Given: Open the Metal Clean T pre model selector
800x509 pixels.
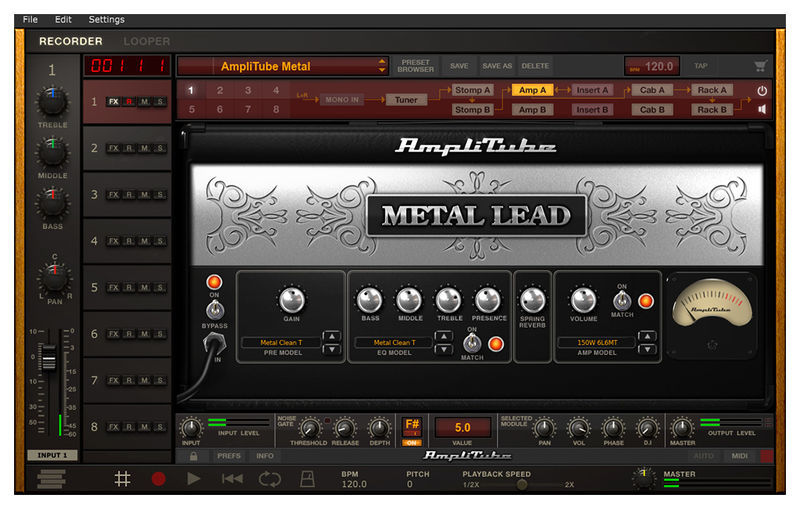Looking at the screenshot, I should (x=281, y=343).
